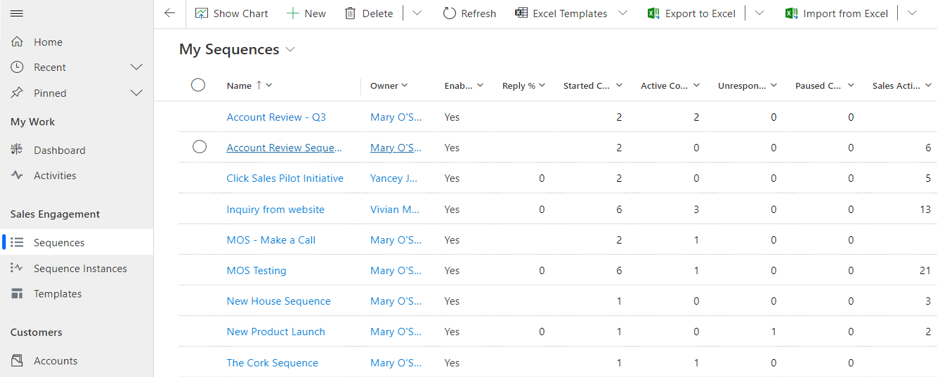Open owner Yancey J... link
This screenshot has height=377, width=937.
[394, 178]
